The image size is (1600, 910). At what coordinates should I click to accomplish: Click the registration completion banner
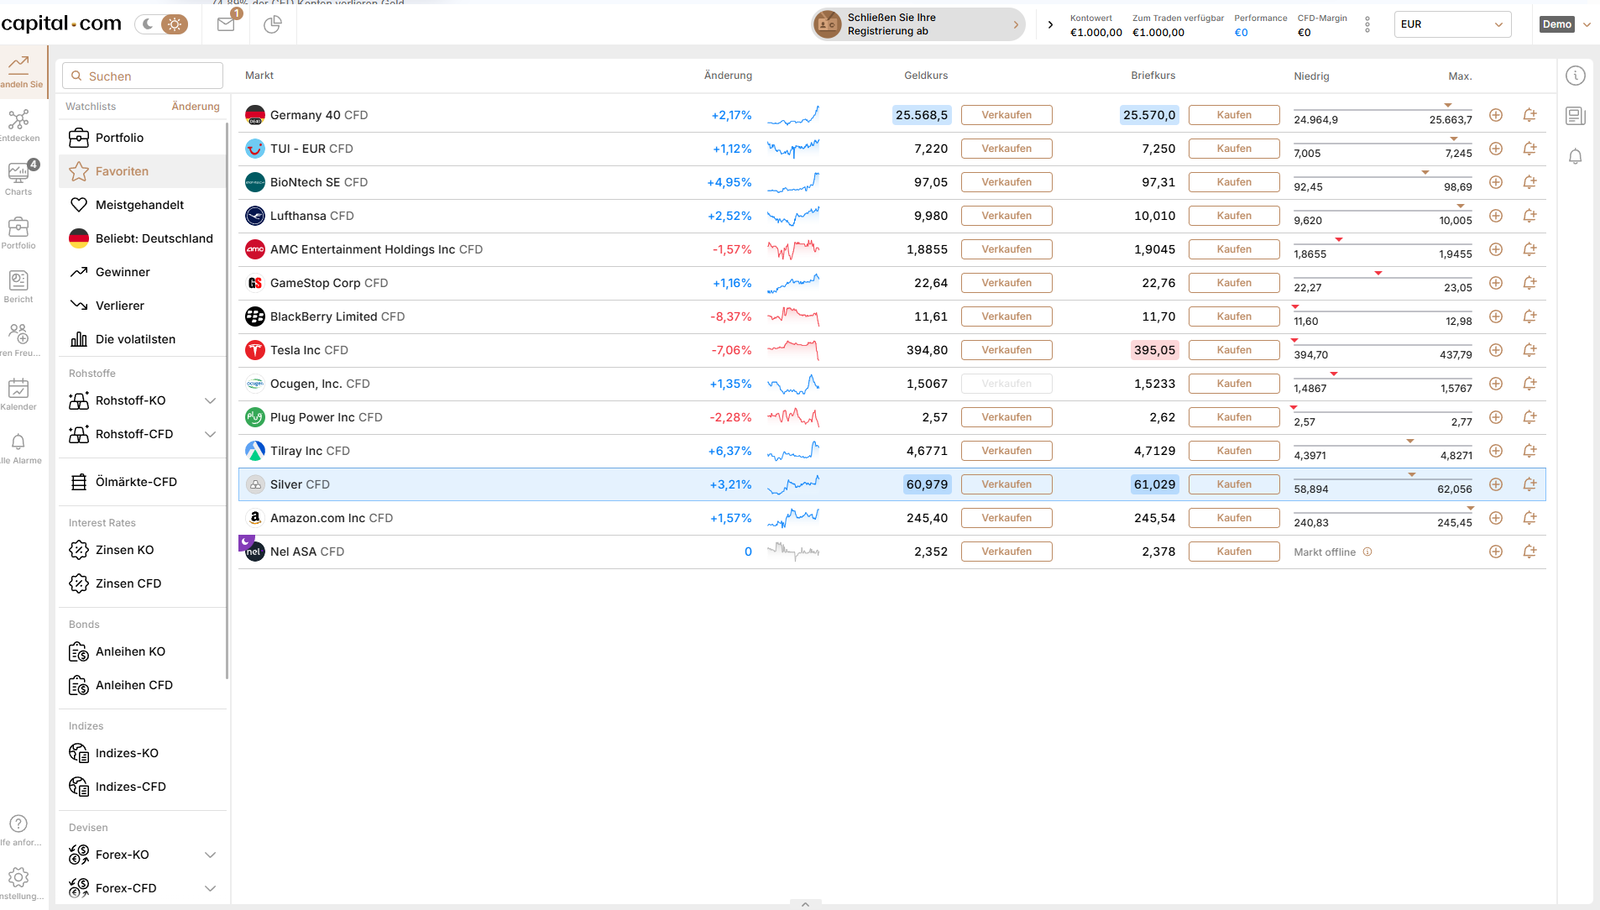coord(918,24)
